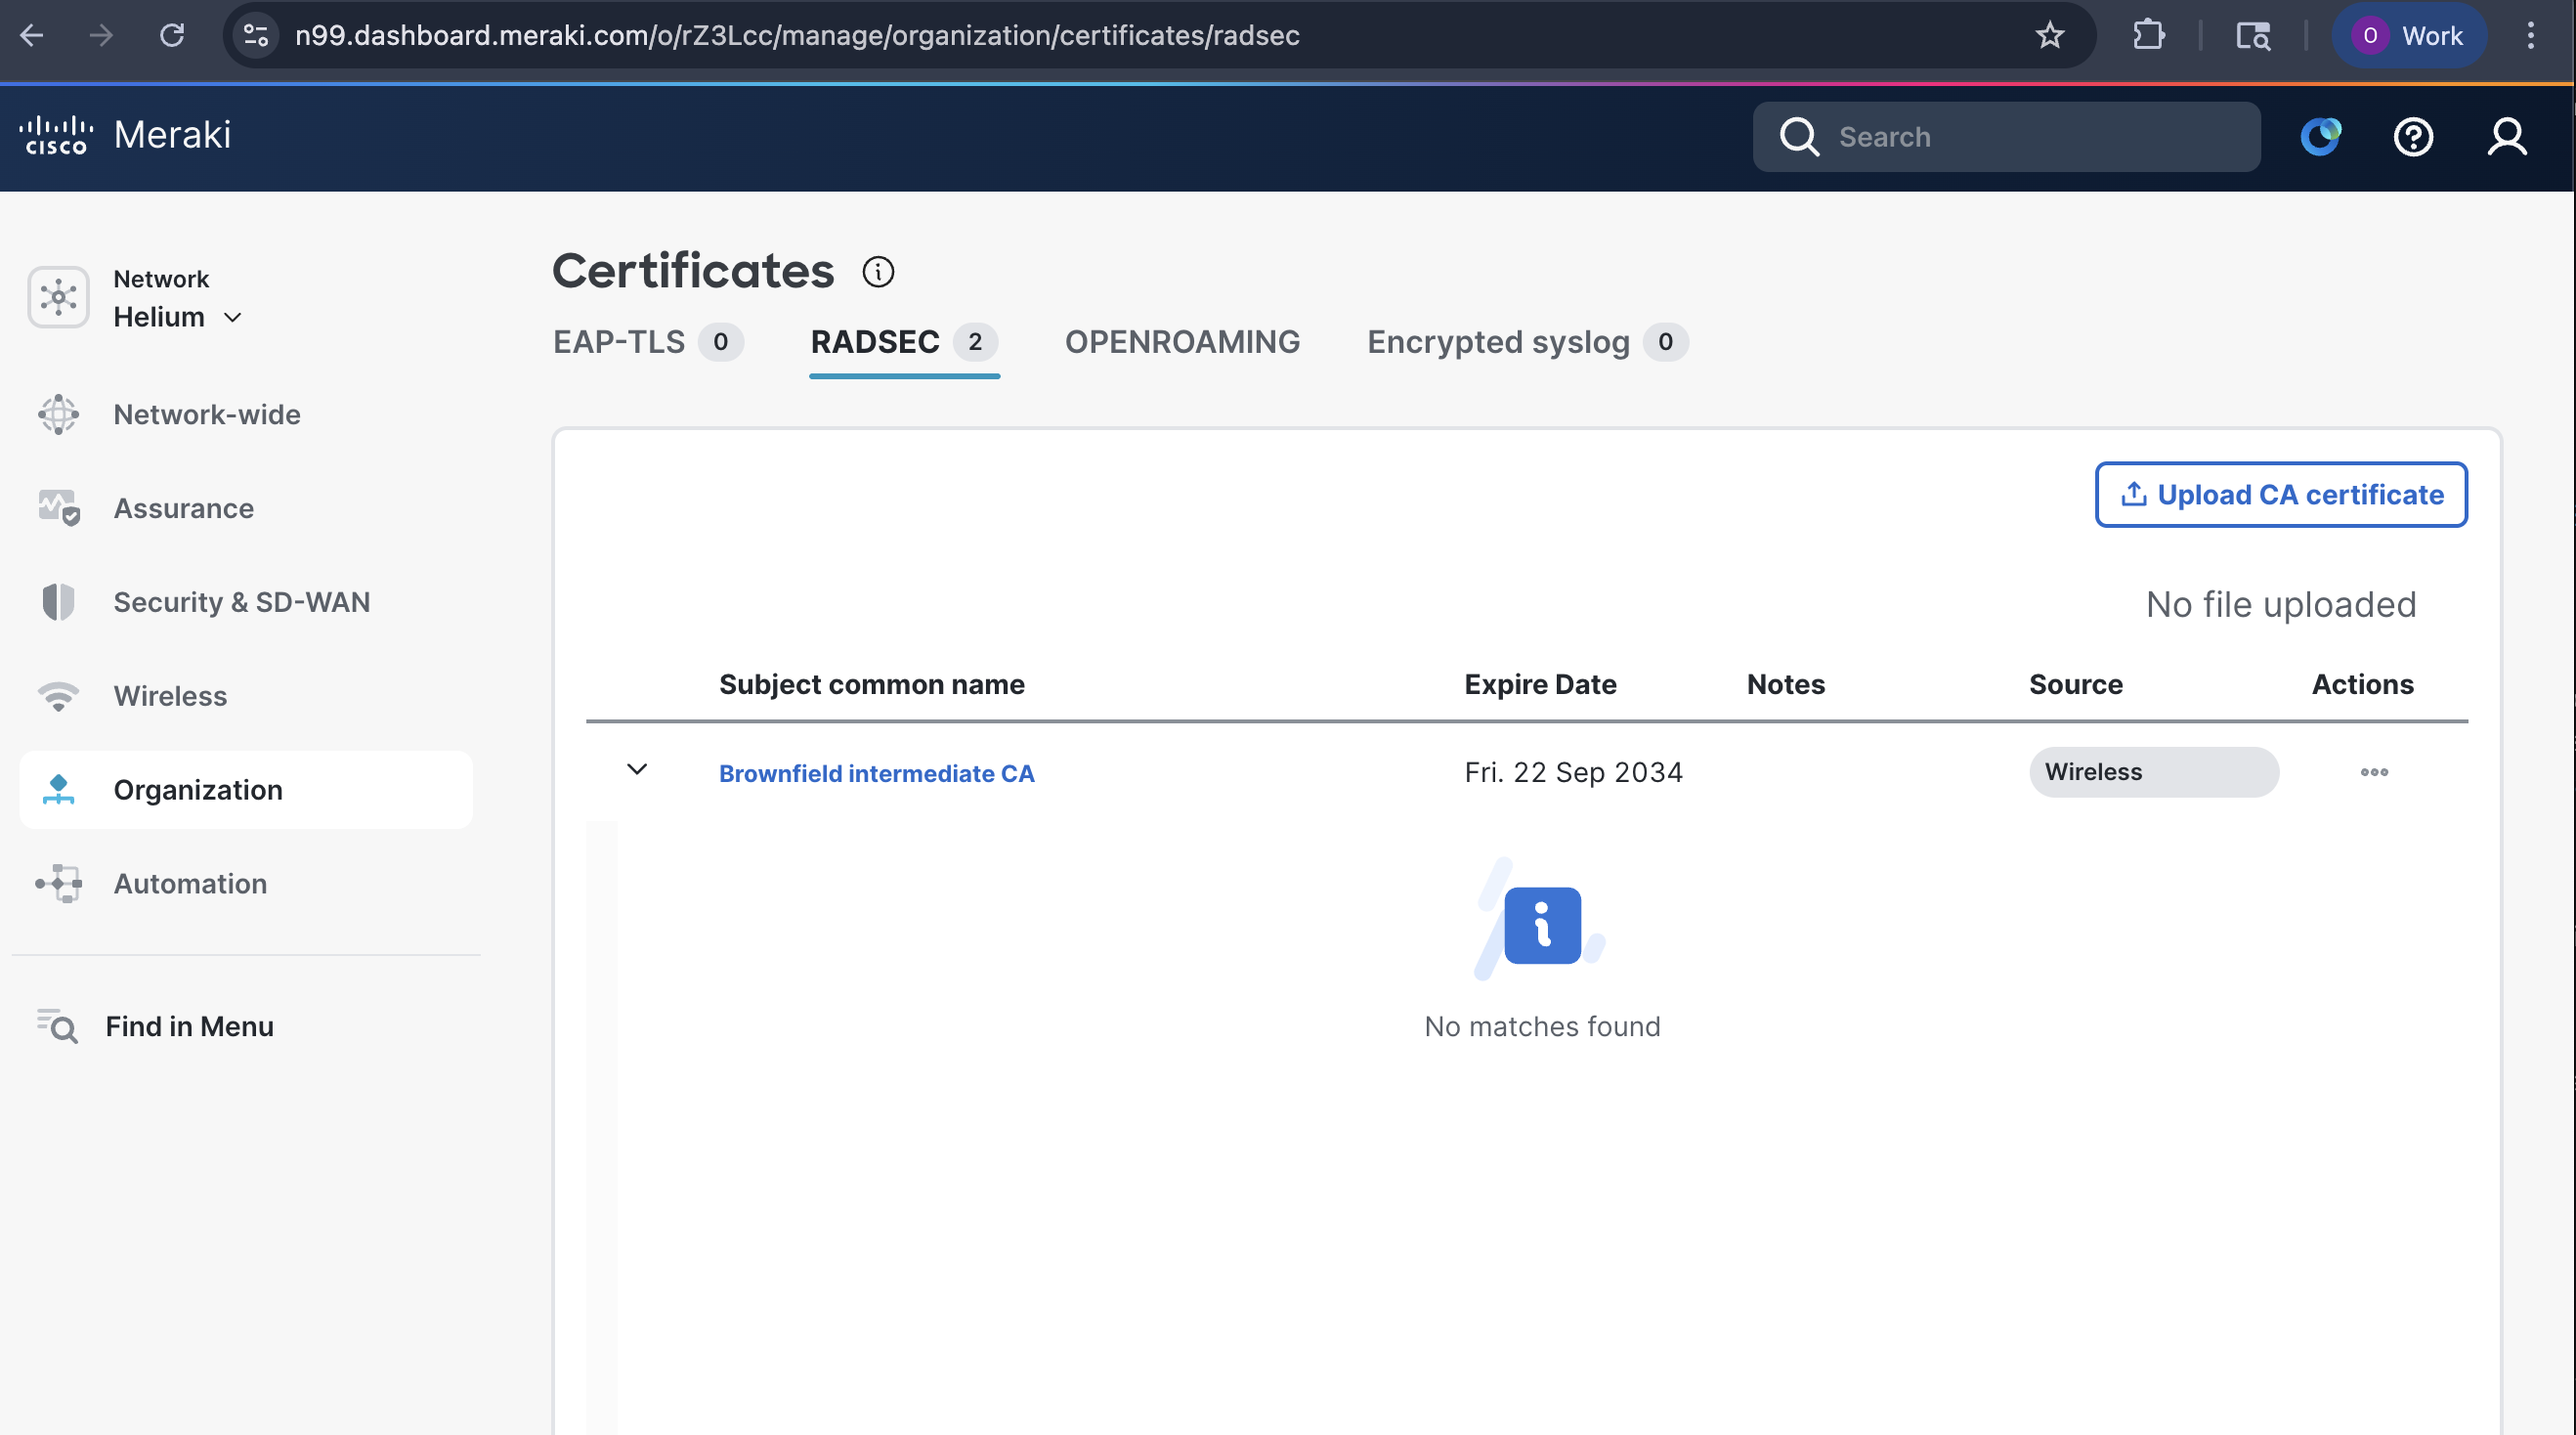The width and height of the screenshot is (2576, 1435).
Task: Switch to the OPENROAMING tab
Action: coord(1182,342)
